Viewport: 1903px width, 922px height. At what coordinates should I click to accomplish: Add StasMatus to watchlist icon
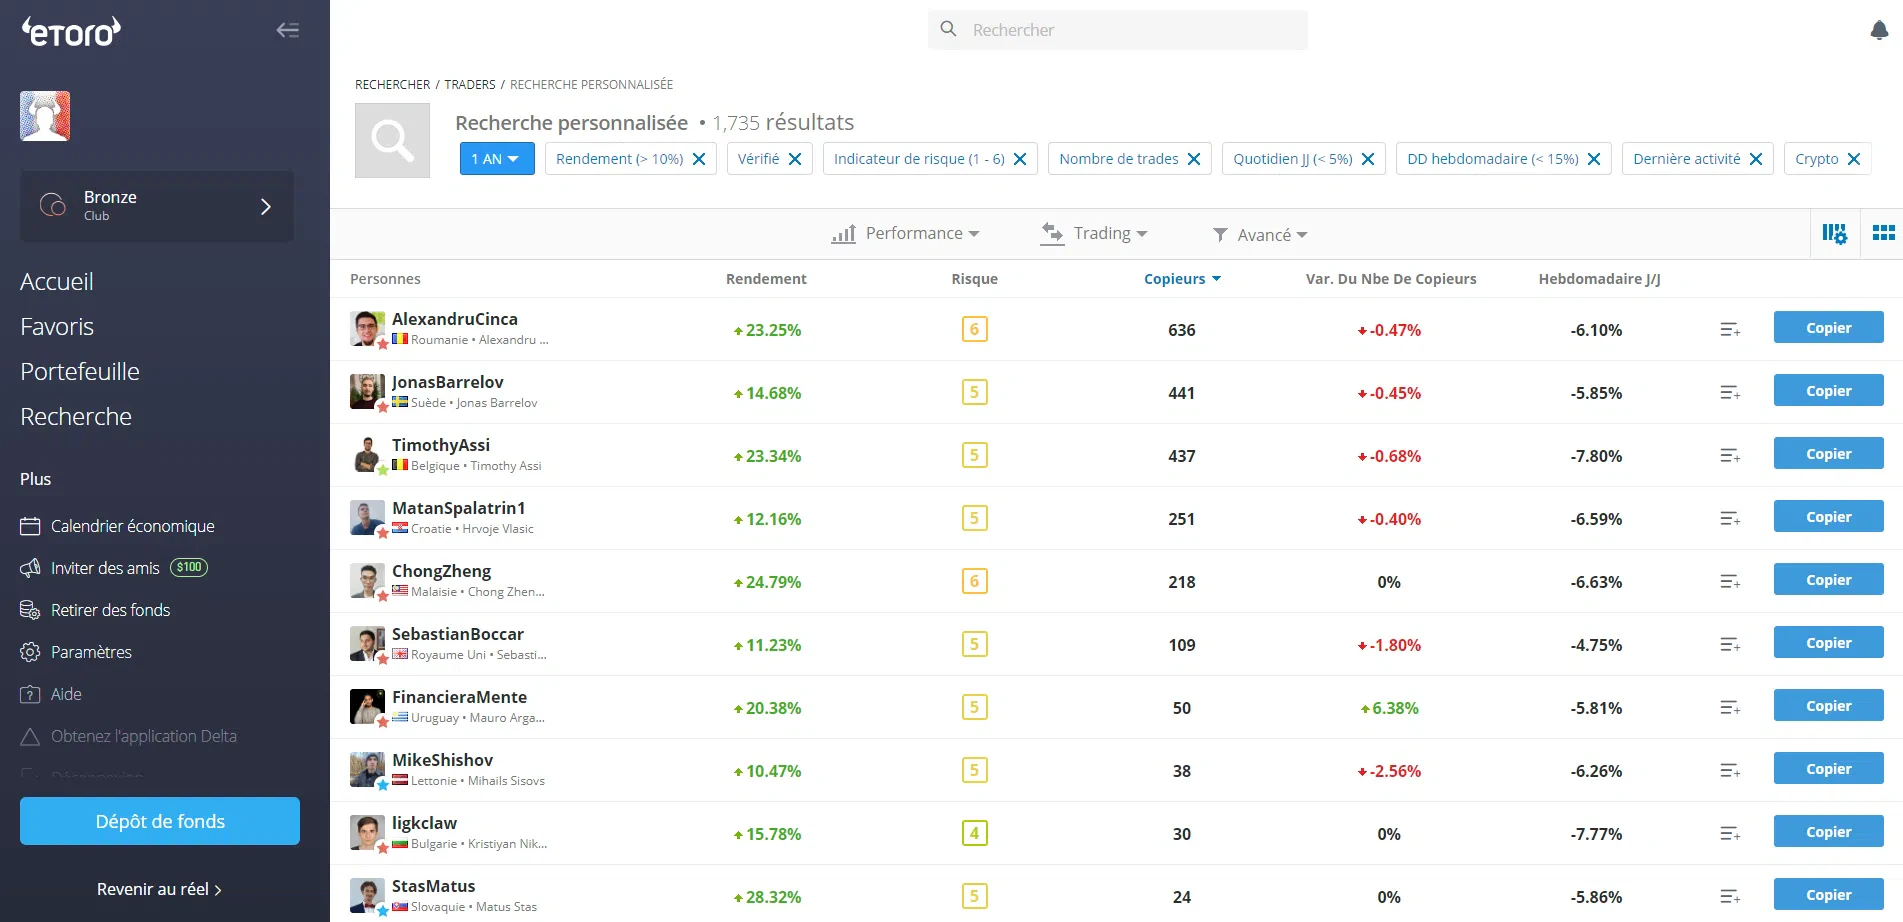1730,897
